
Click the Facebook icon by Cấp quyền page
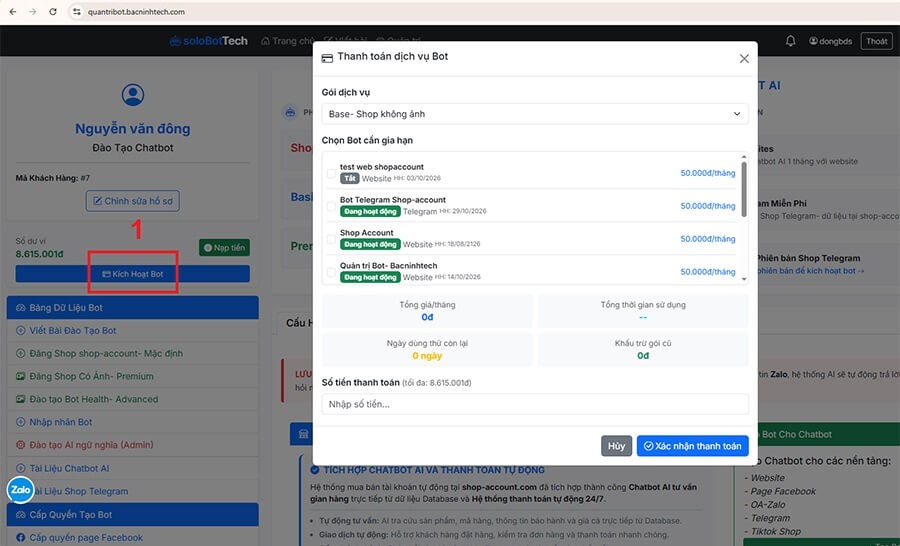21,537
